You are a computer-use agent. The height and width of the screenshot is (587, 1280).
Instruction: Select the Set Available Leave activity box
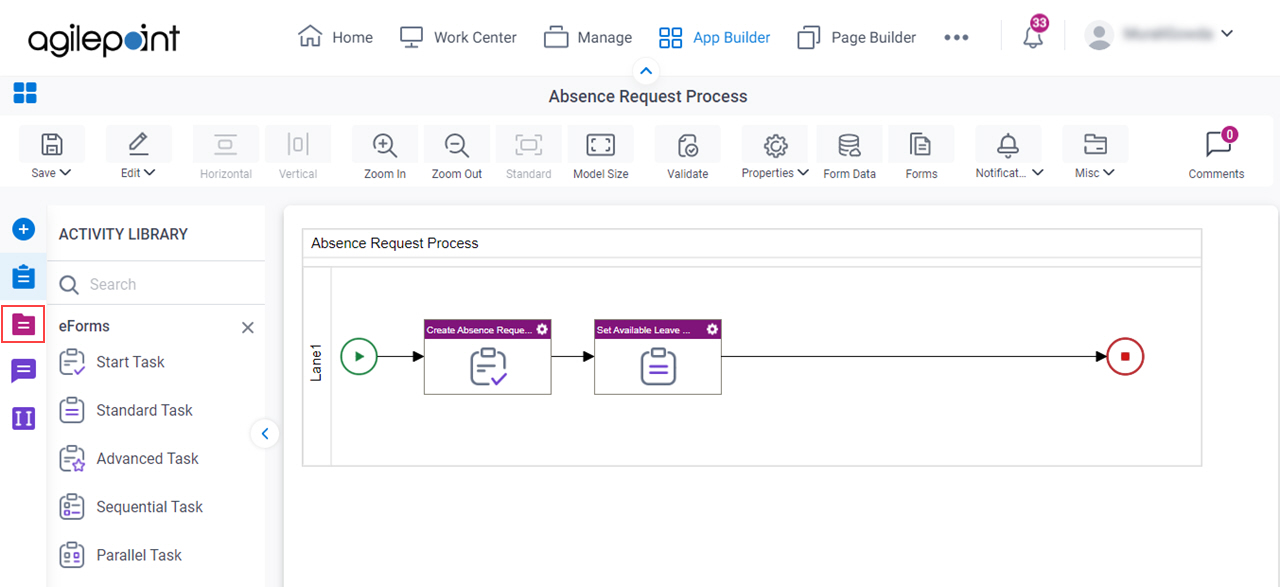point(657,357)
